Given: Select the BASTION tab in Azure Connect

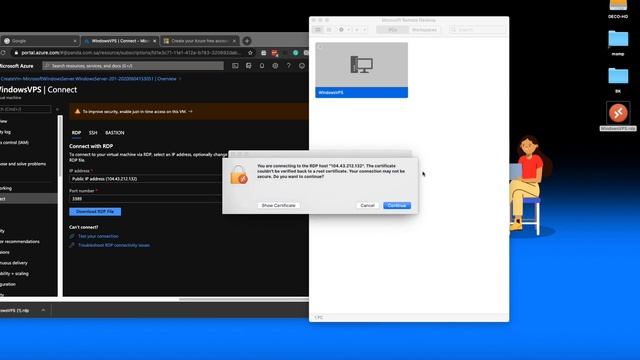Looking at the screenshot, I should [115, 133].
